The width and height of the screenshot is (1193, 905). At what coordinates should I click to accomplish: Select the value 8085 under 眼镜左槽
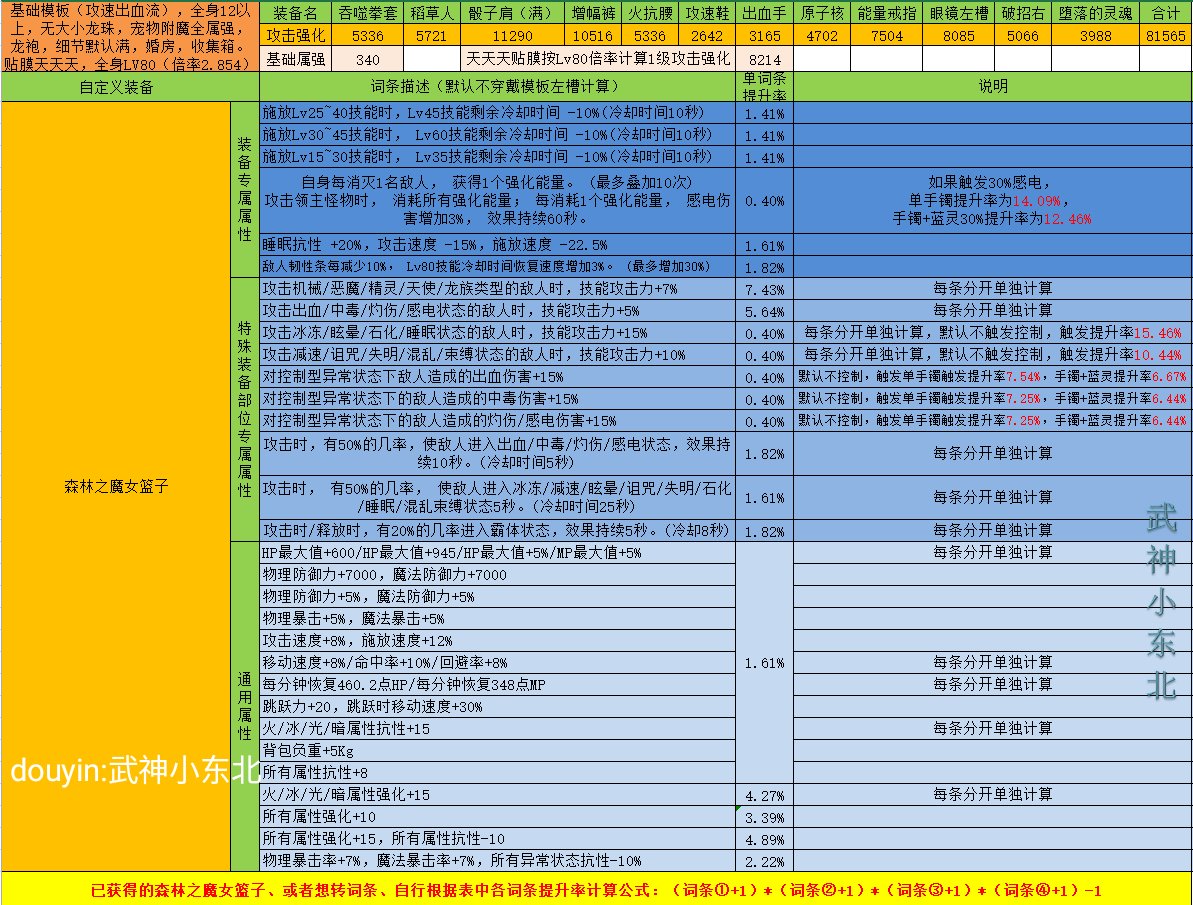tap(959, 36)
